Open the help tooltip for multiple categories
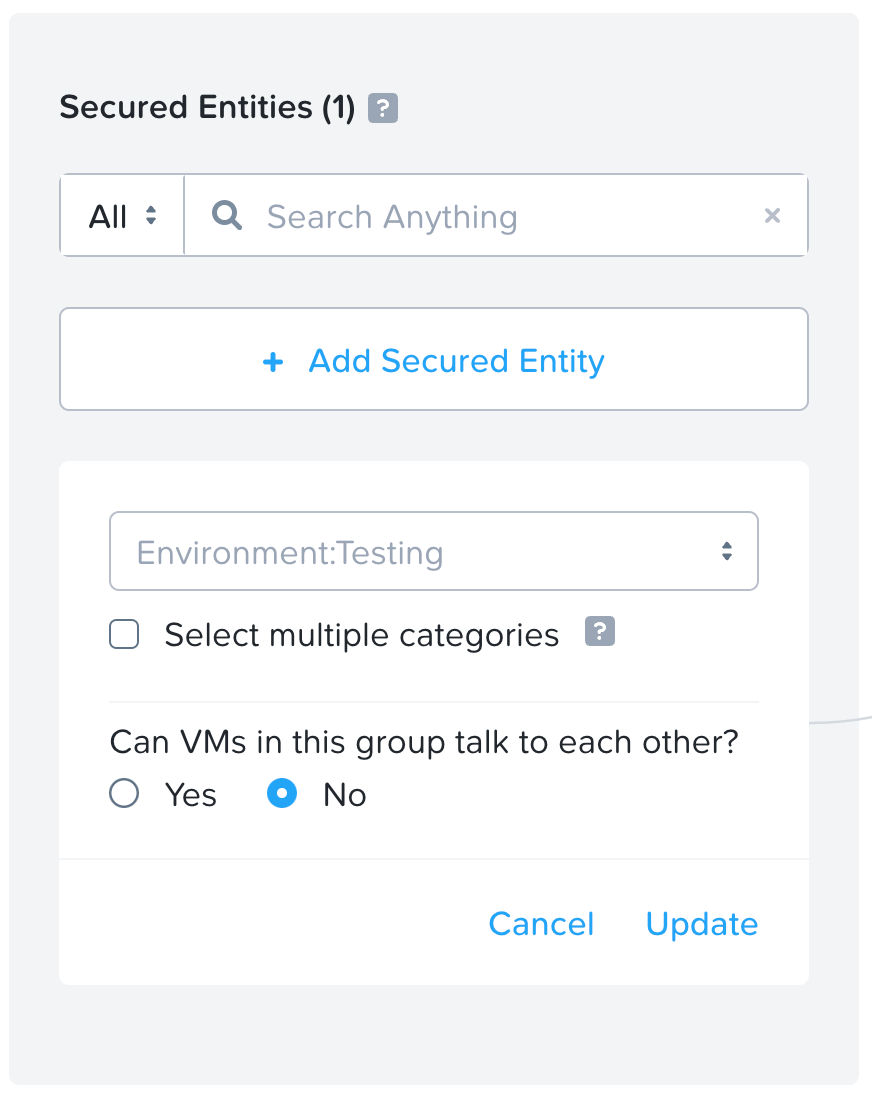 [x=600, y=631]
